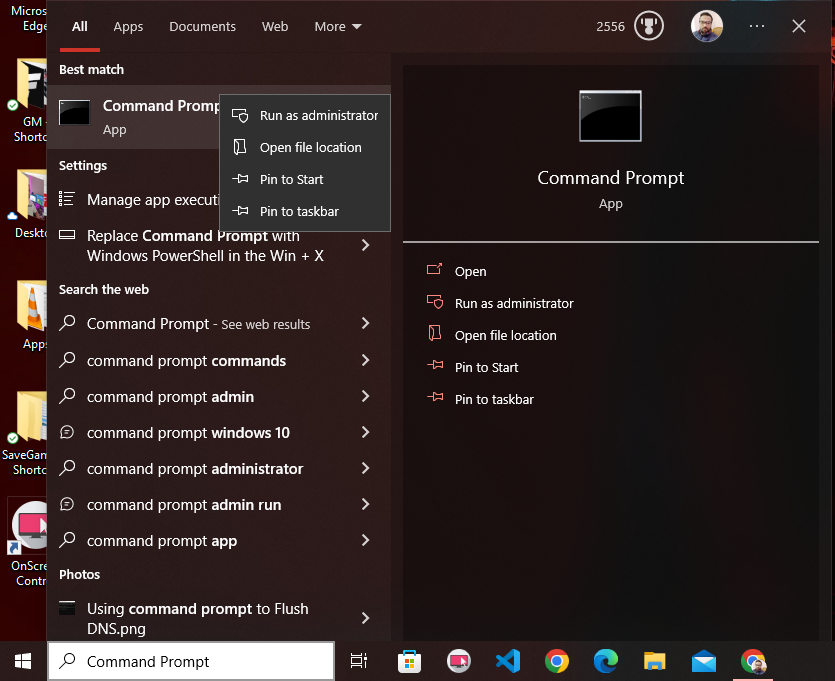Image resolution: width=835 pixels, height=681 pixels.
Task: Open File Explorer from the taskbar
Action: [654, 661]
